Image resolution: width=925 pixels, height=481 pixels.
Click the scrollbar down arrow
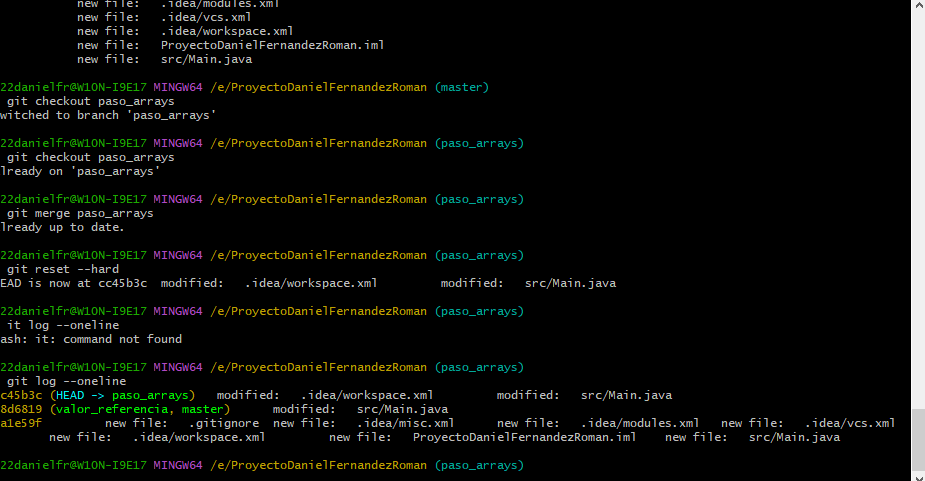tap(918, 476)
